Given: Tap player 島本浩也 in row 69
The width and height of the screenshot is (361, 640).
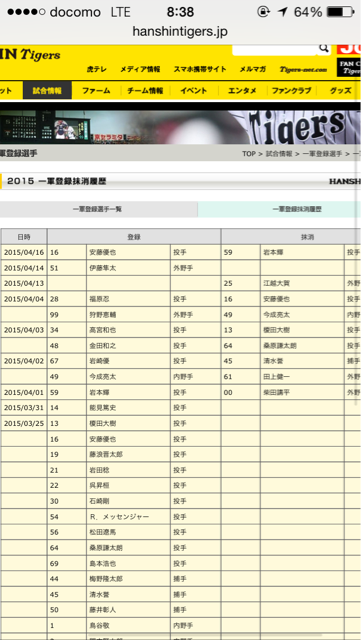Looking at the screenshot, I should click(x=103, y=563).
